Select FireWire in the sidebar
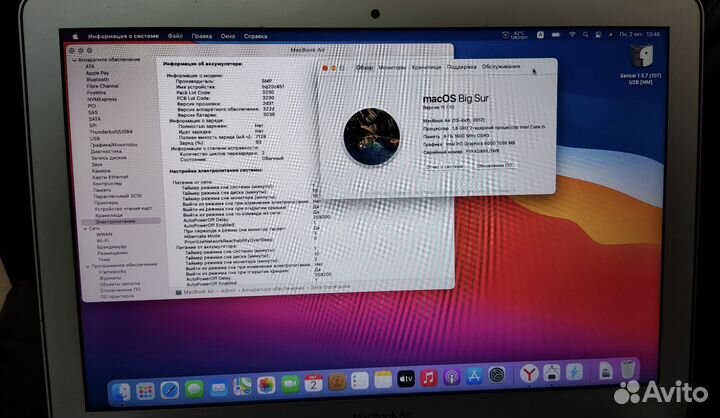Screen dimensions: 720x418 96,93
